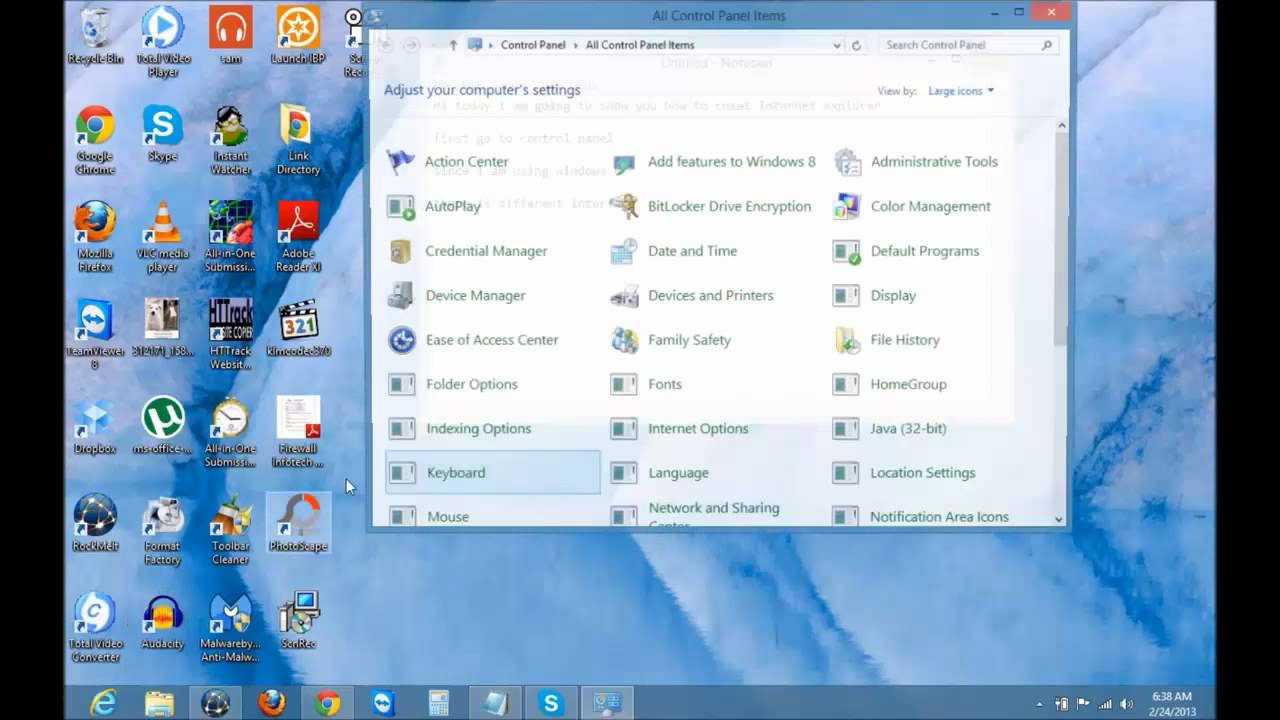Select the PhotoScape desktop shortcut

click(298, 523)
